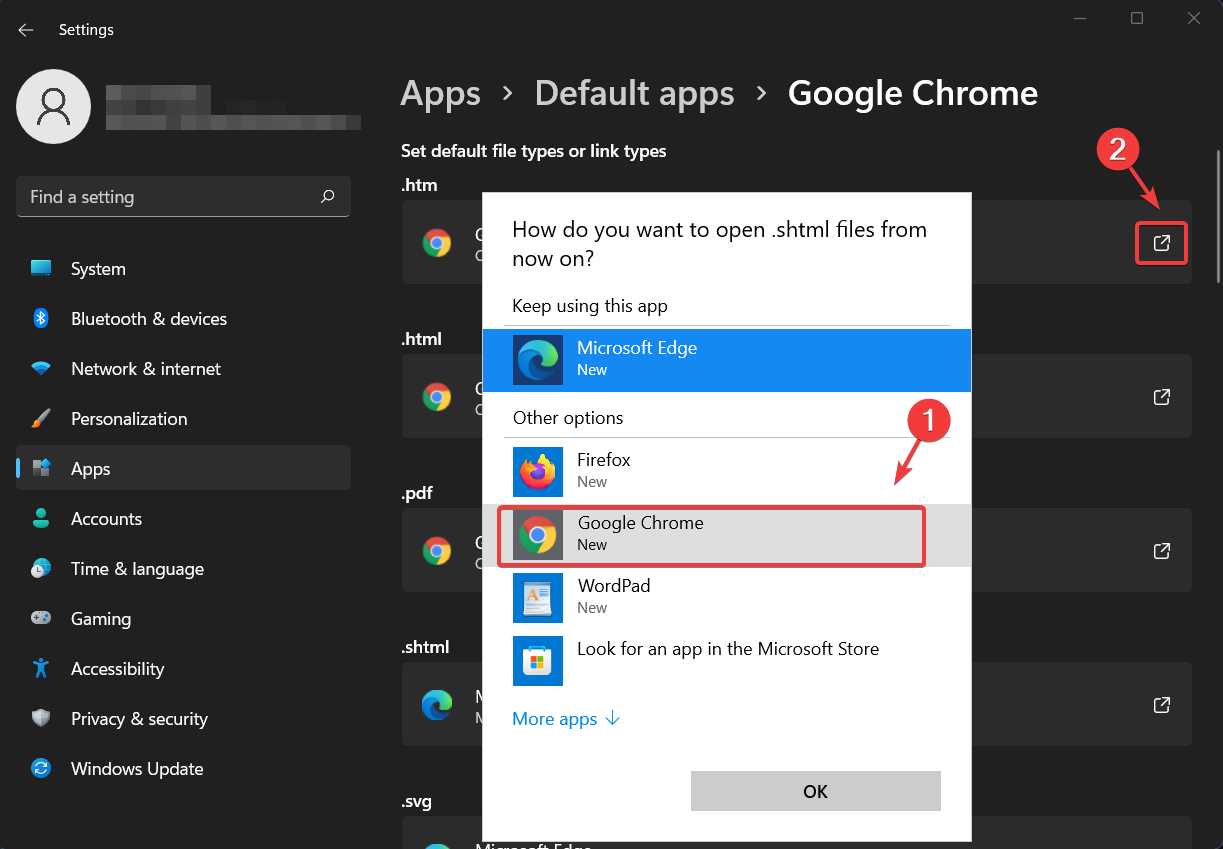Image resolution: width=1223 pixels, height=849 pixels.
Task: Open Personalization settings from sidebar
Action: (131, 418)
